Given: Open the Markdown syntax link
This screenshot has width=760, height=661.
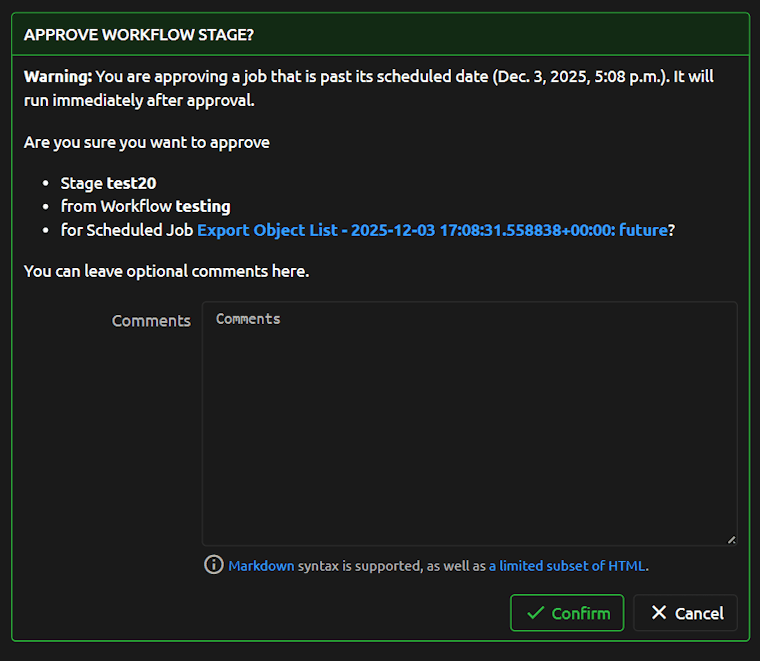Looking at the screenshot, I should point(261,566).
